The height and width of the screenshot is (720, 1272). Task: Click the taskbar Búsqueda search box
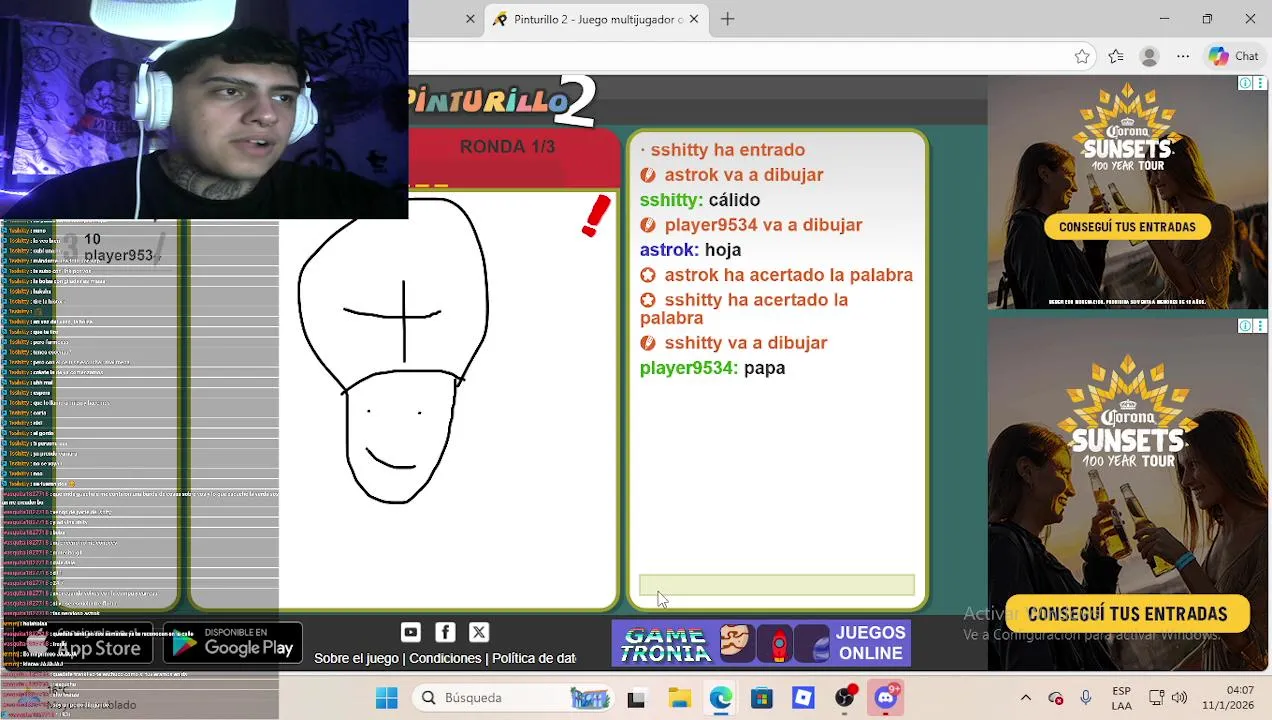click(515, 697)
